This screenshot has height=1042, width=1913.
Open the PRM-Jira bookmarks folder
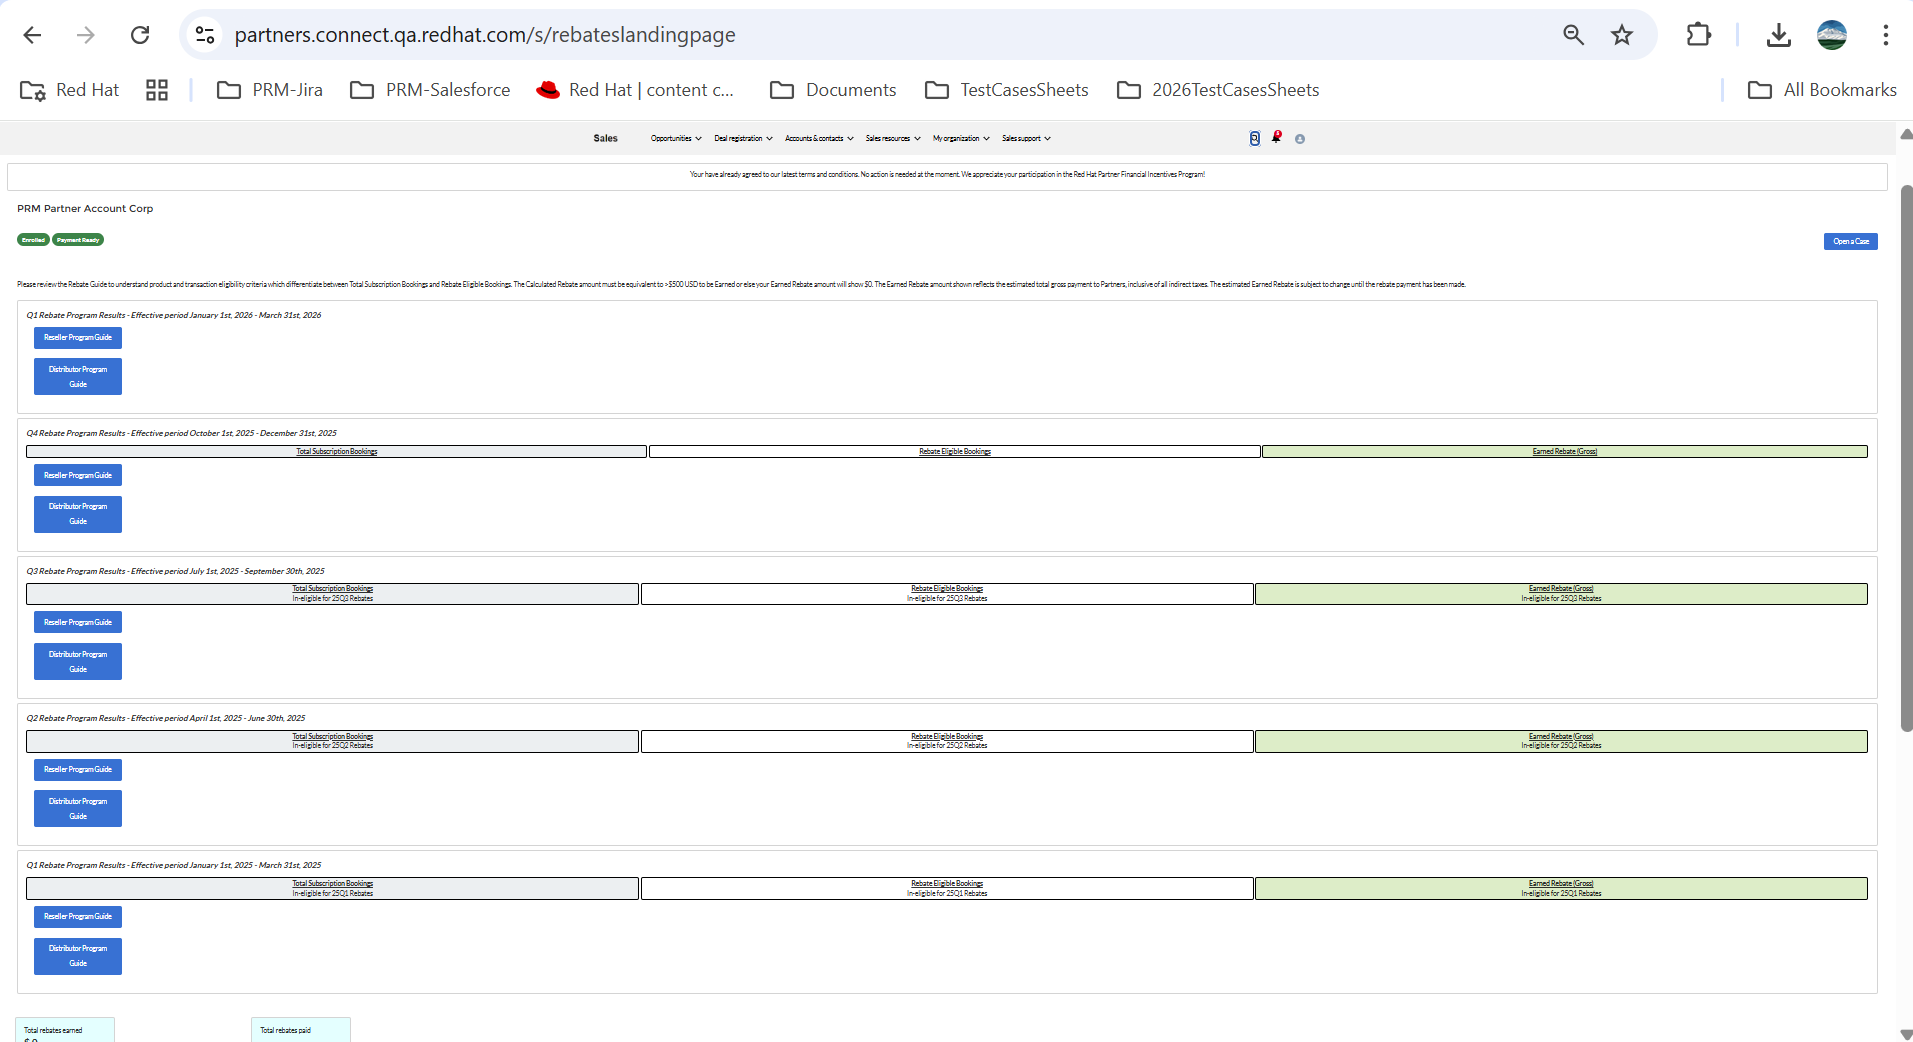270,90
